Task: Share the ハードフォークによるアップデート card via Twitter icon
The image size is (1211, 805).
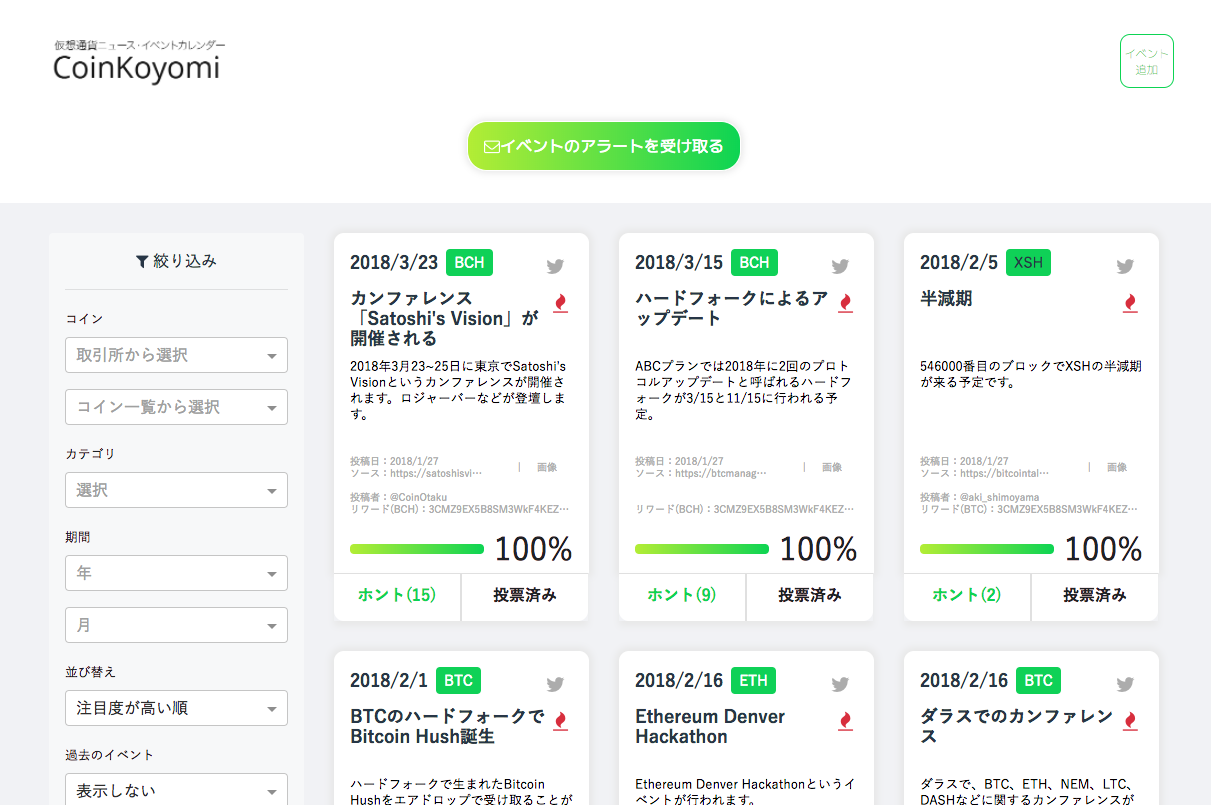Action: (x=840, y=266)
